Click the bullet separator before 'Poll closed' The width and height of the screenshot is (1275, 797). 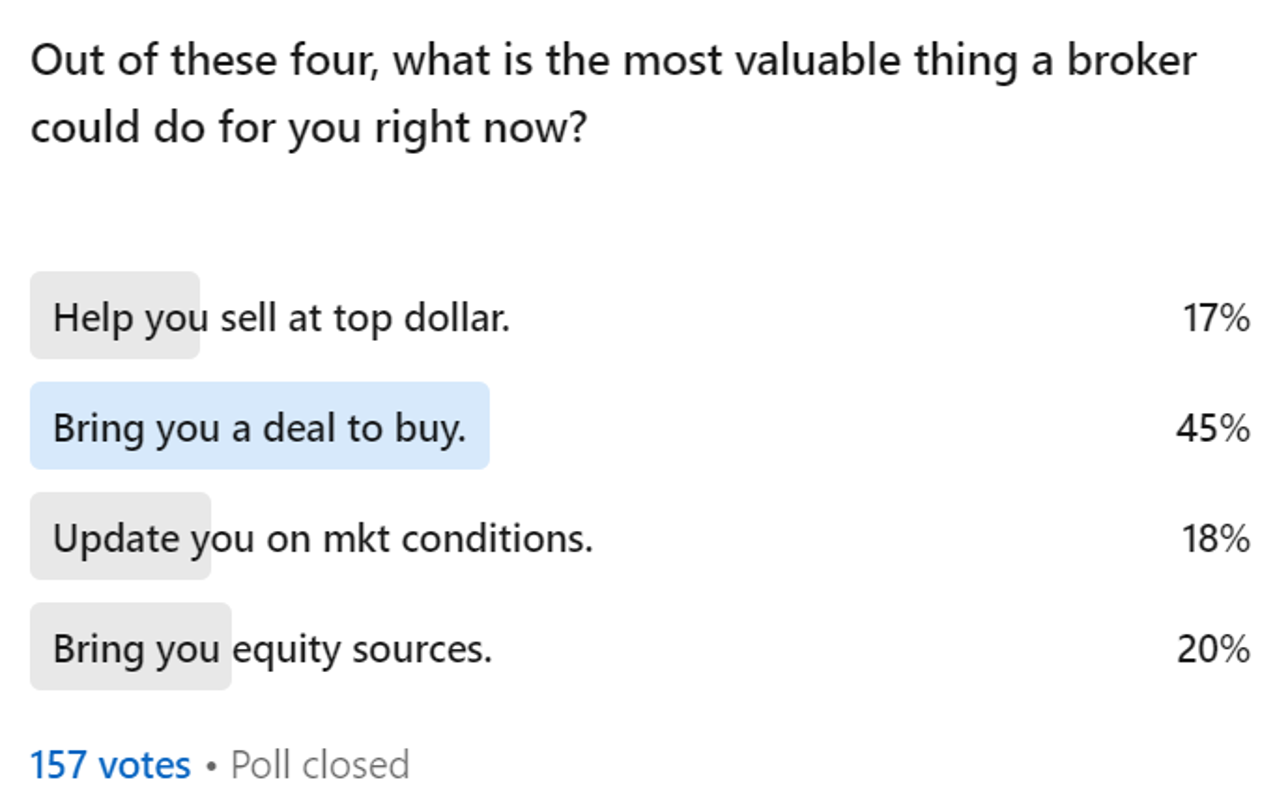(211, 766)
